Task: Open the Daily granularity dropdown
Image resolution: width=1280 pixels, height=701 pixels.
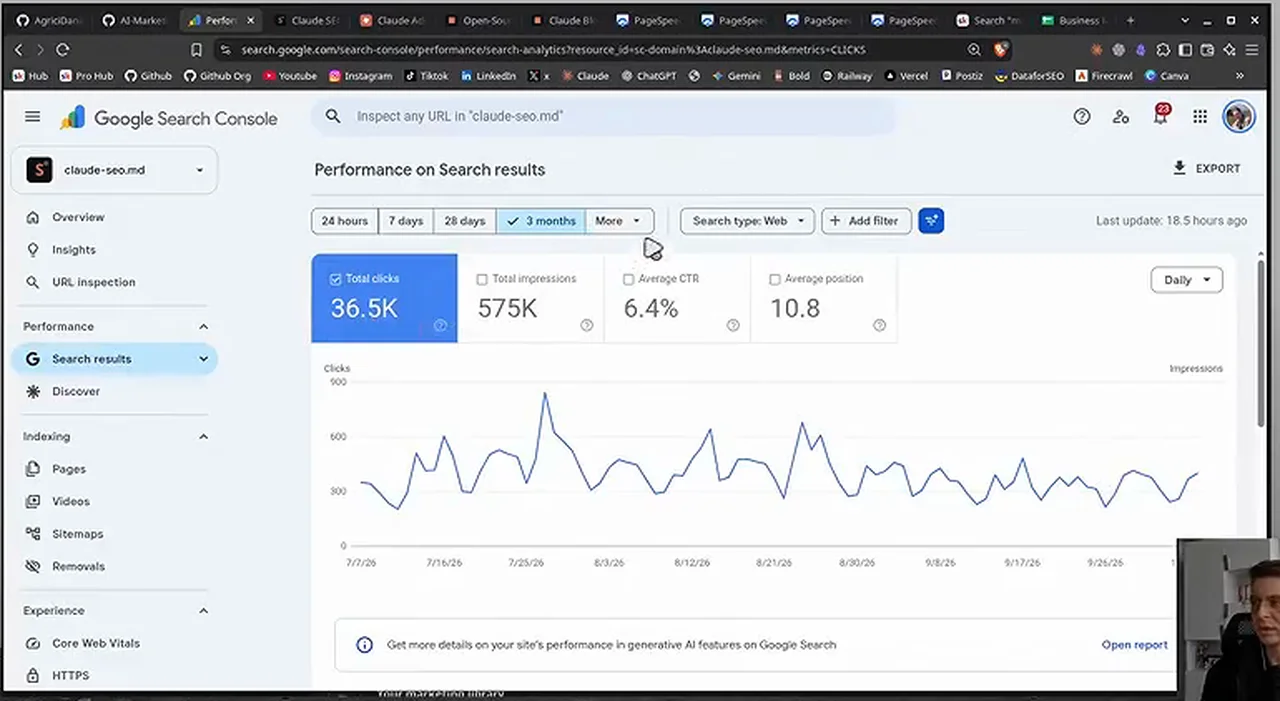Action: [1187, 280]
